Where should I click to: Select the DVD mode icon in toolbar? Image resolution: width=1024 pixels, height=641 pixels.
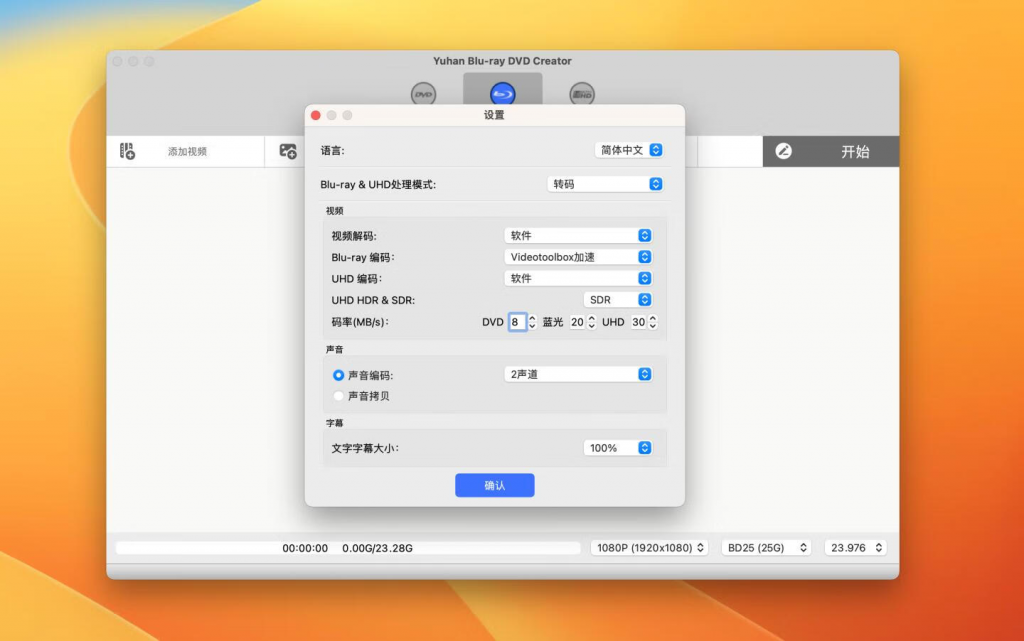tap(423, 93)
